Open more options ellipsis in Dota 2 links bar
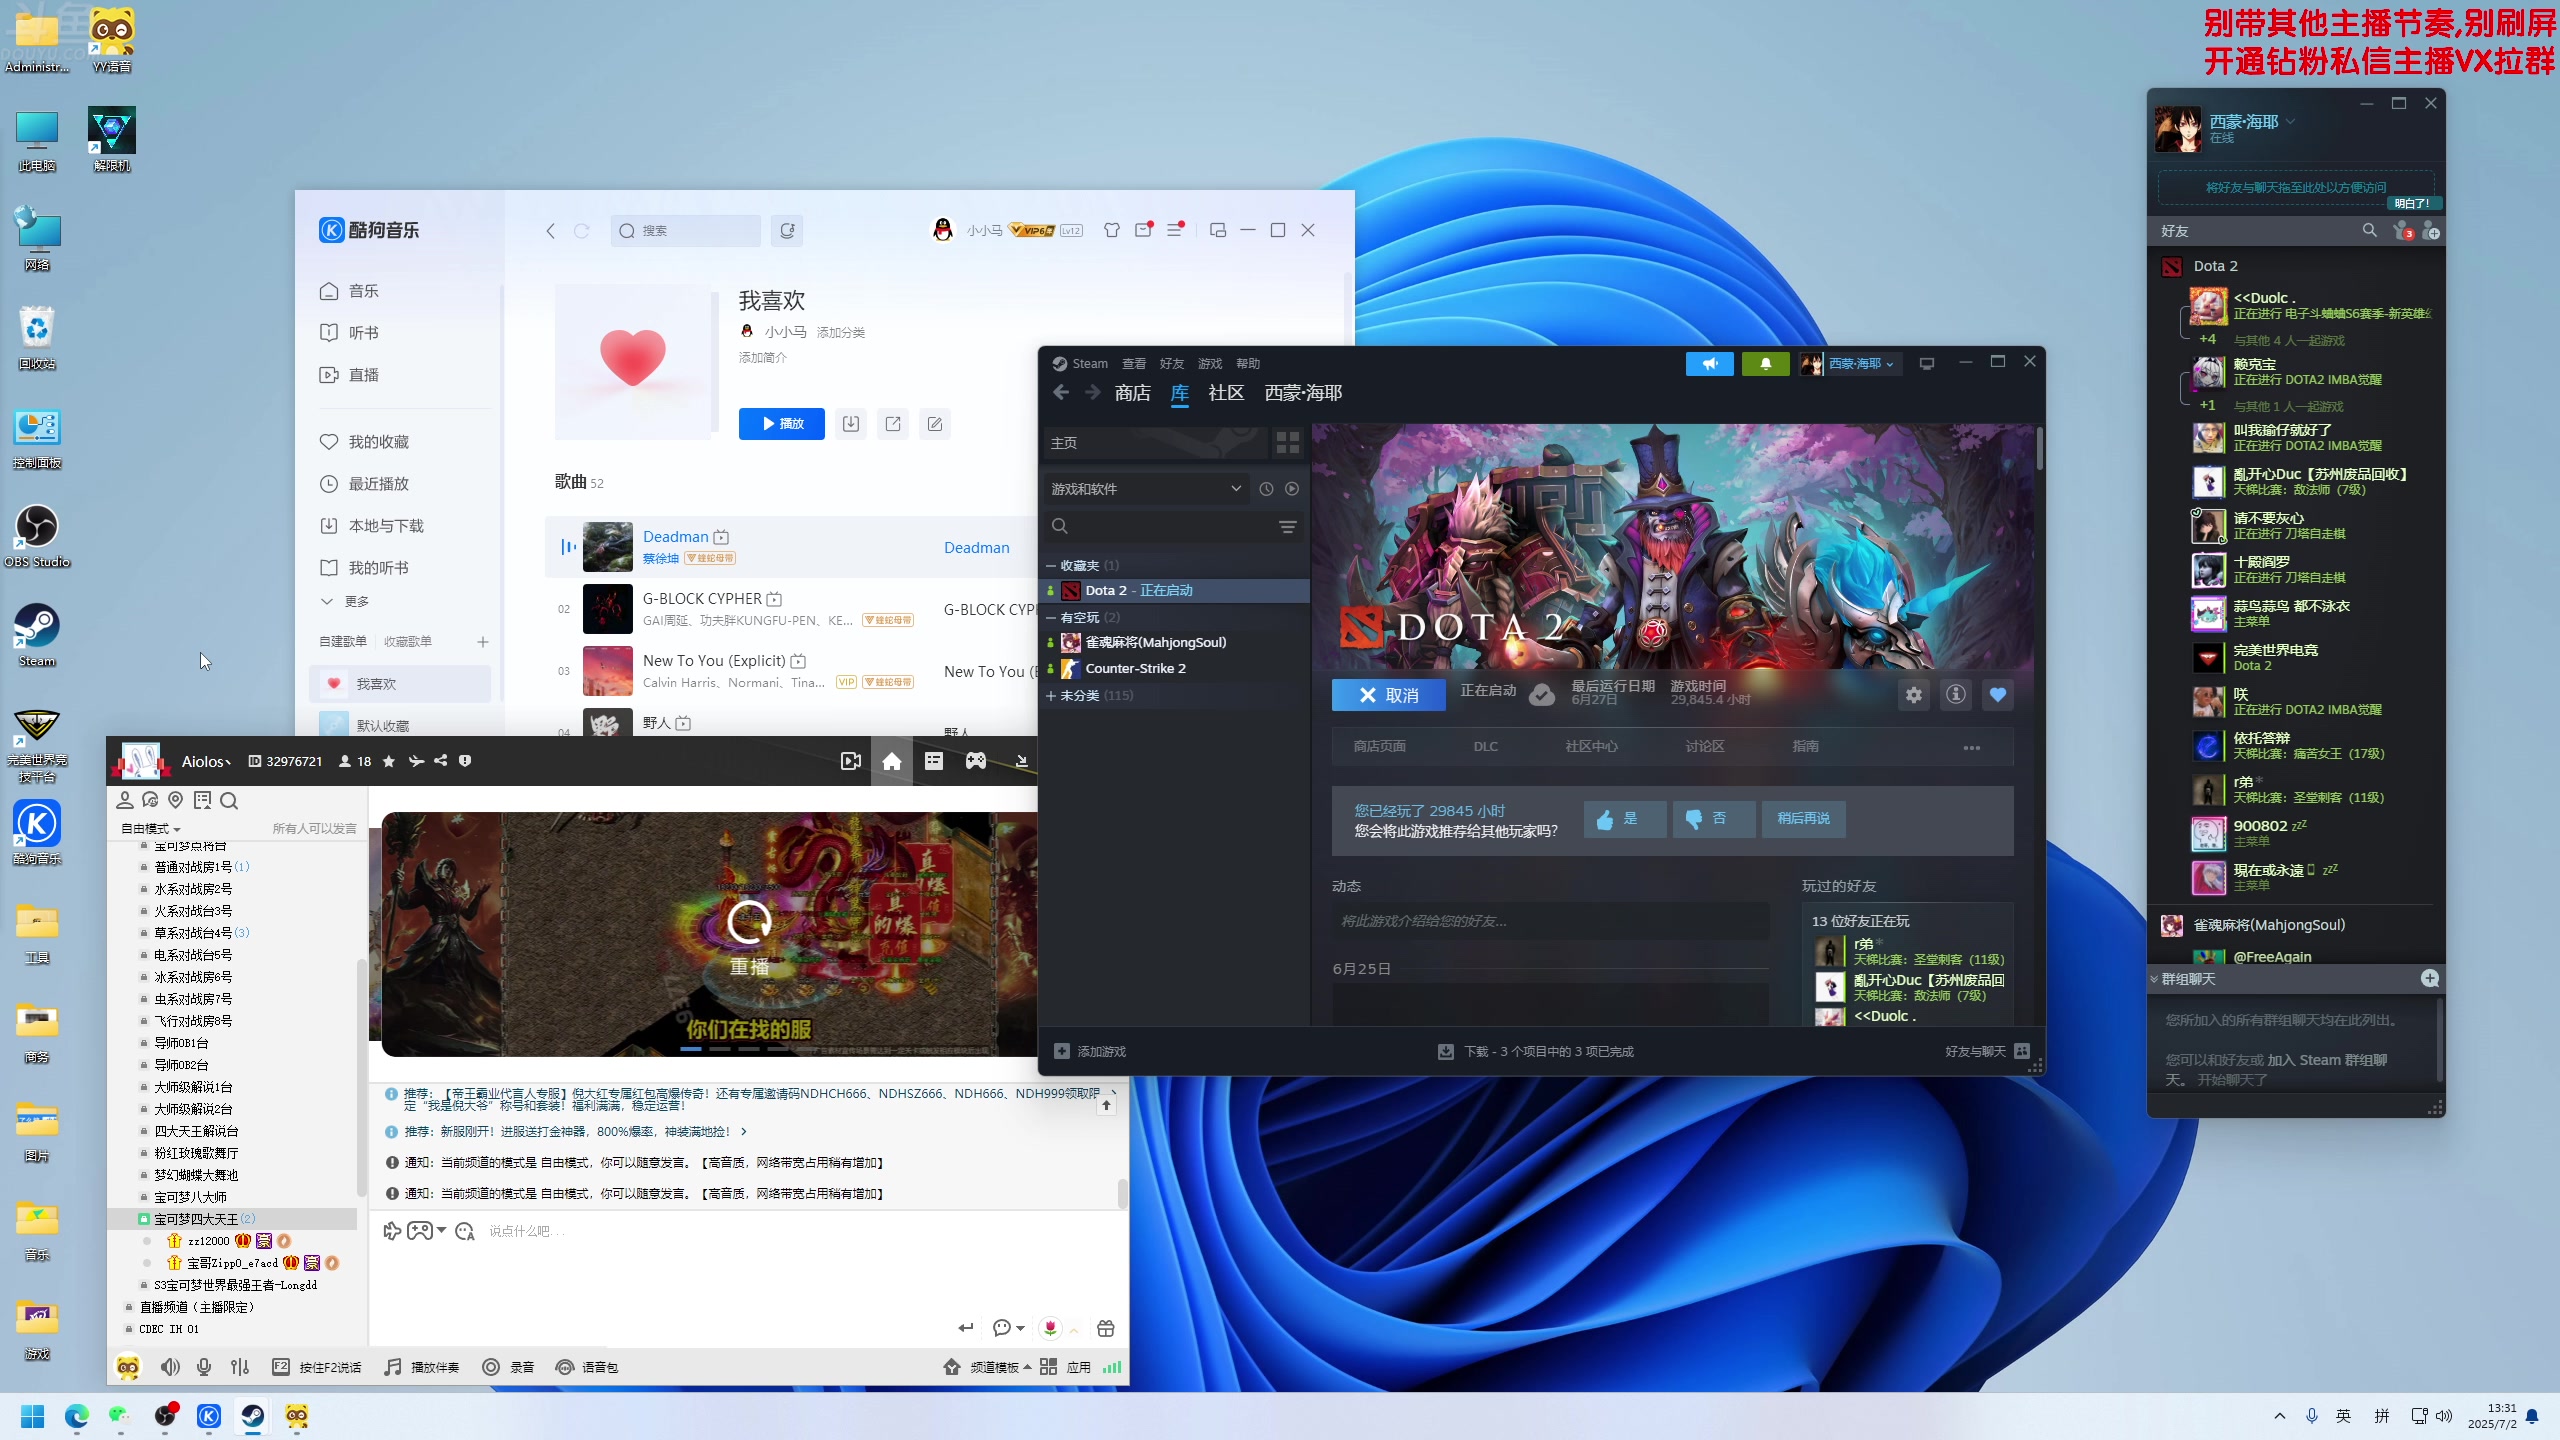The width and height of the screenshot is (2560, 1440). coord(1971,748)
